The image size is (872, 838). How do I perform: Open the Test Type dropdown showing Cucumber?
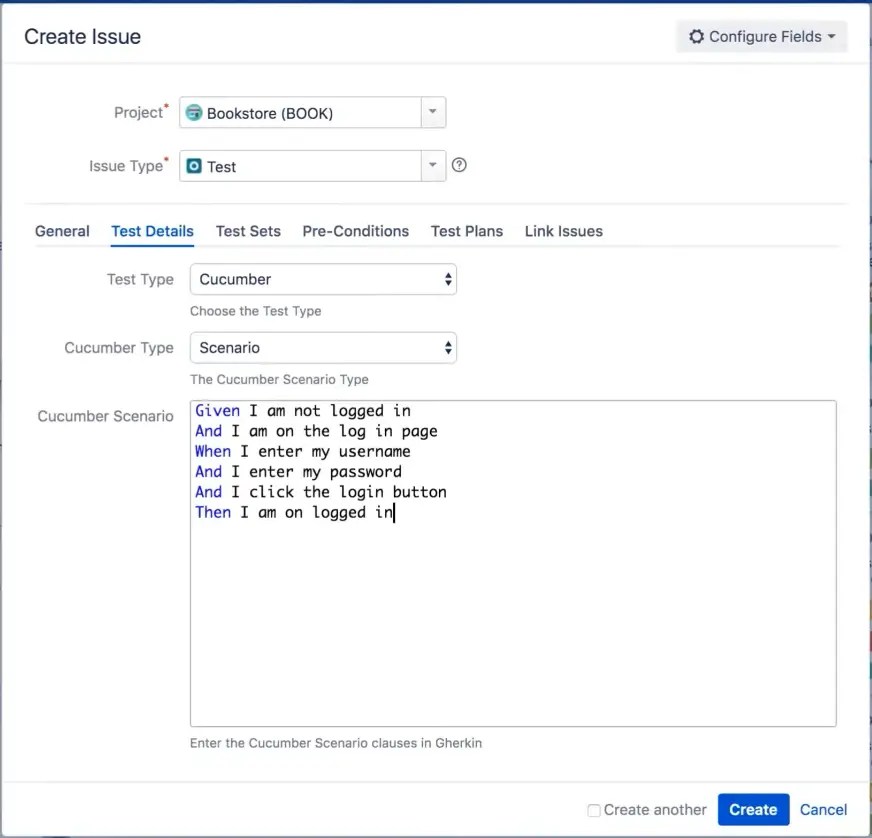(x=322, y=279)
